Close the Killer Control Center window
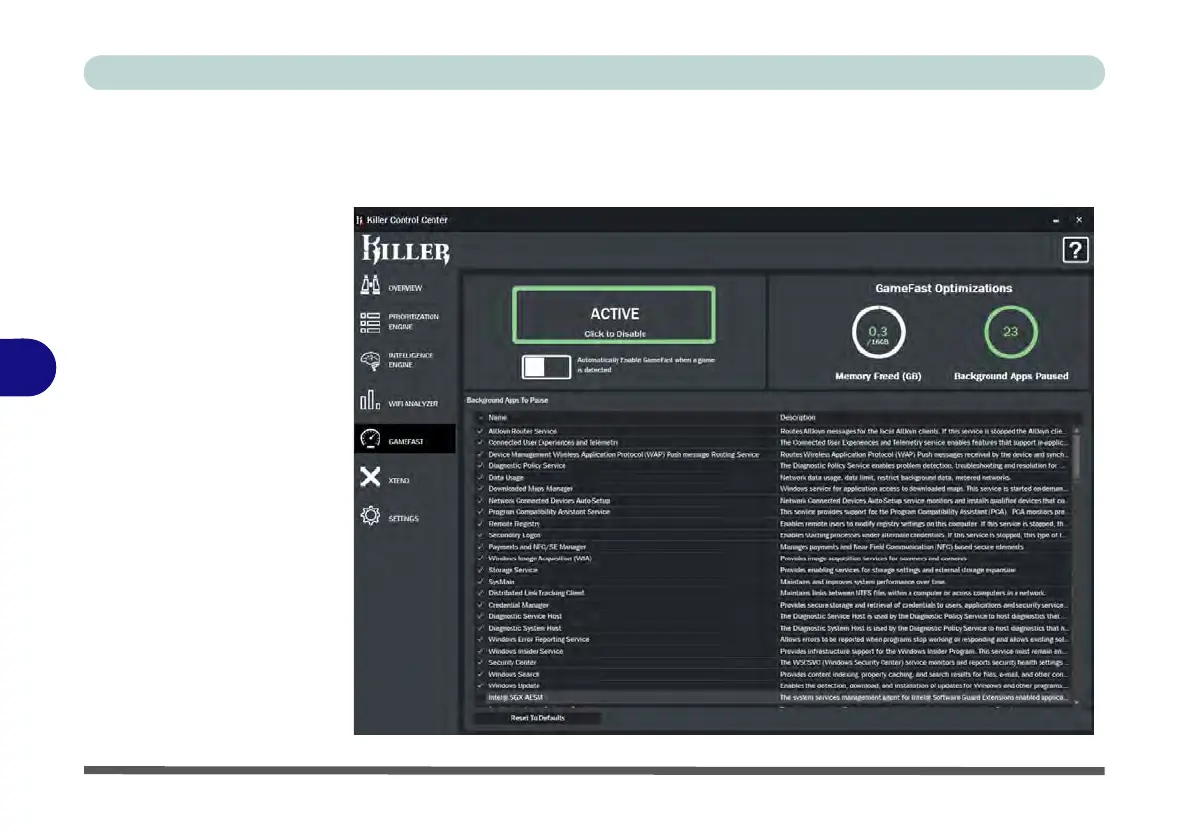 pos(1079,220)
